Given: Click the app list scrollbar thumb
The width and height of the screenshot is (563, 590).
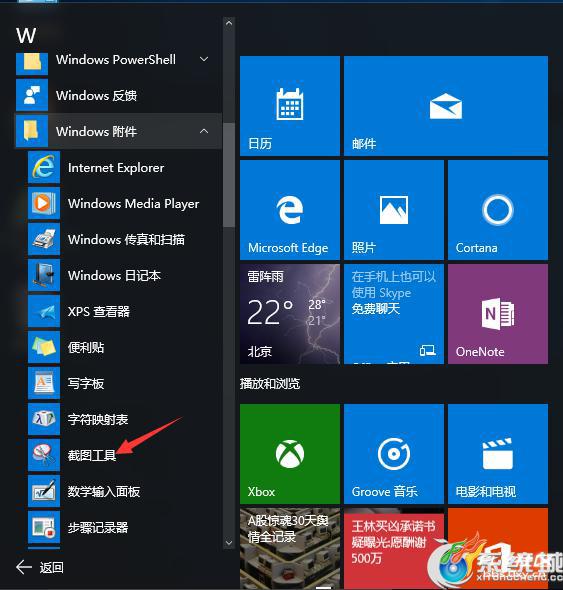Looking at the screenshot, I should 229,175.
